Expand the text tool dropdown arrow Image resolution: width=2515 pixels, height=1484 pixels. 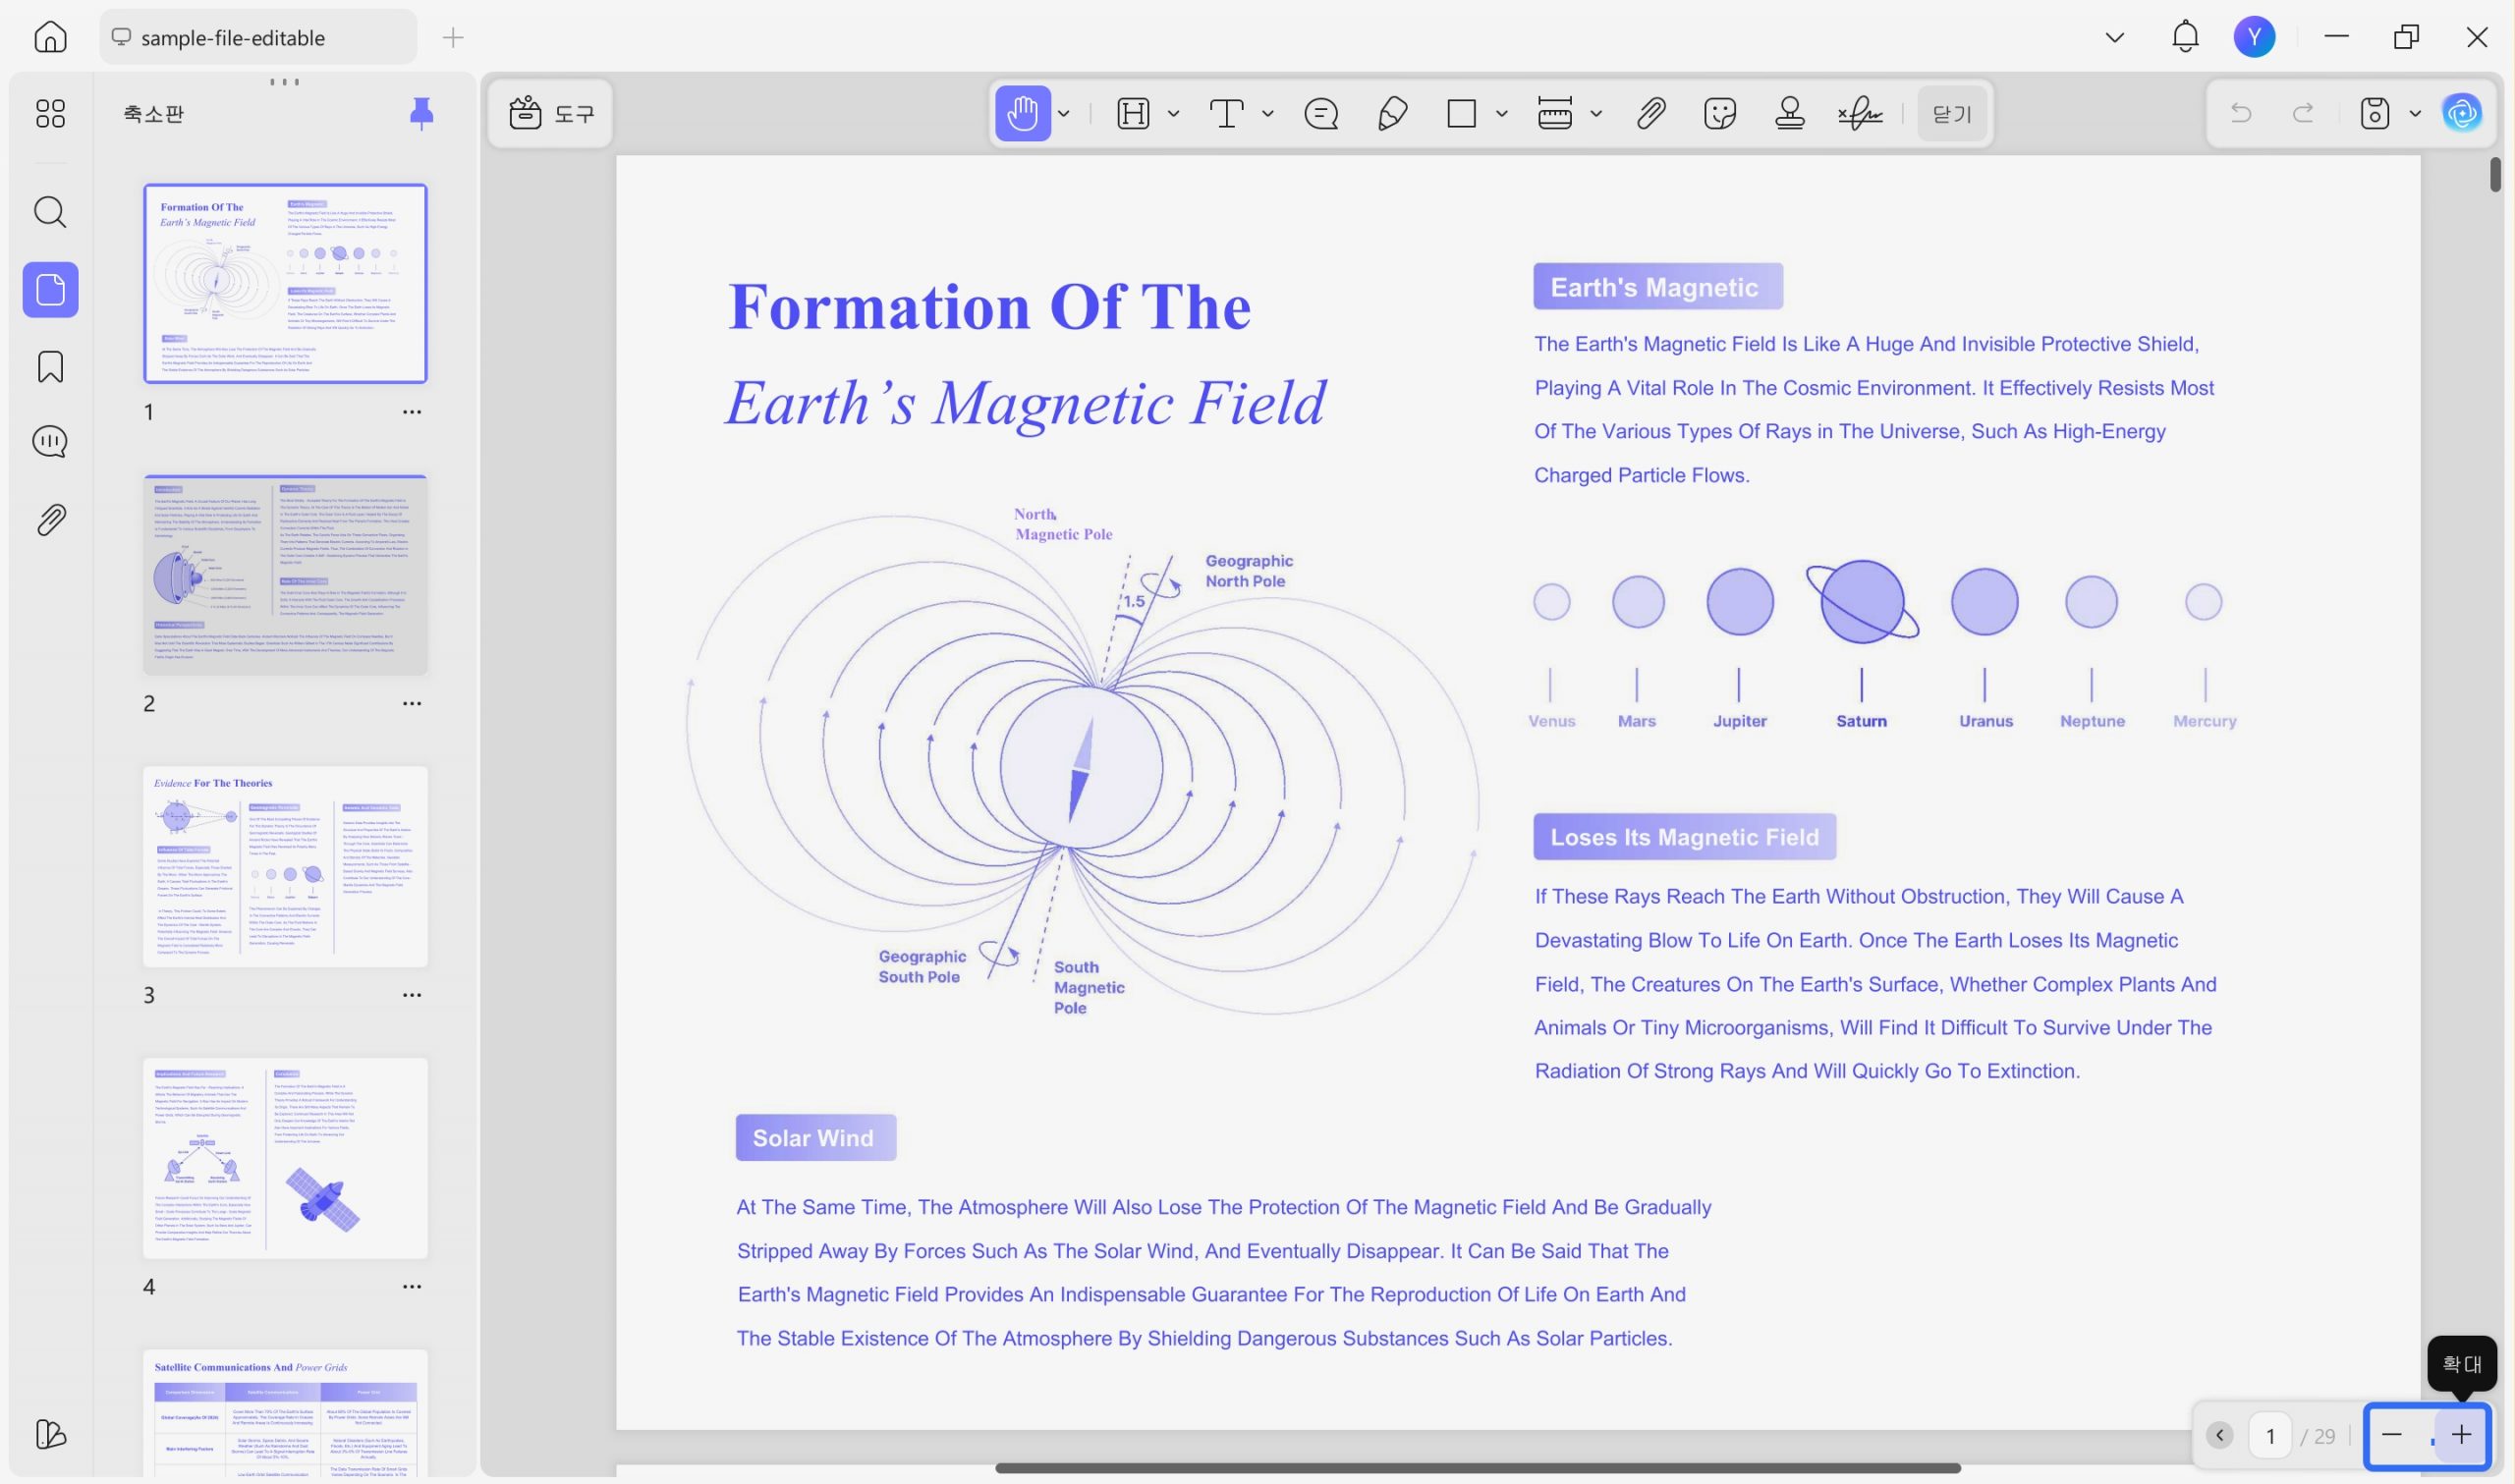click(x=1268, y=114)
